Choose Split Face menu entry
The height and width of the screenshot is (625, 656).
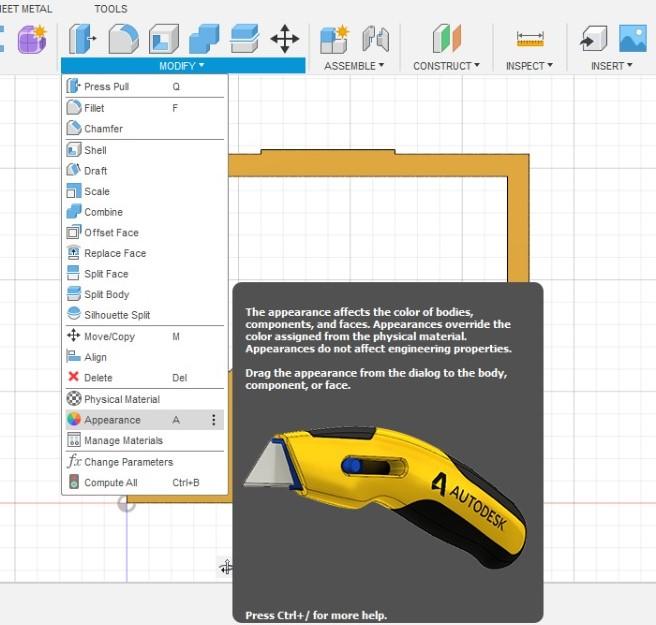pyautogui.click(x=144, y=274)
